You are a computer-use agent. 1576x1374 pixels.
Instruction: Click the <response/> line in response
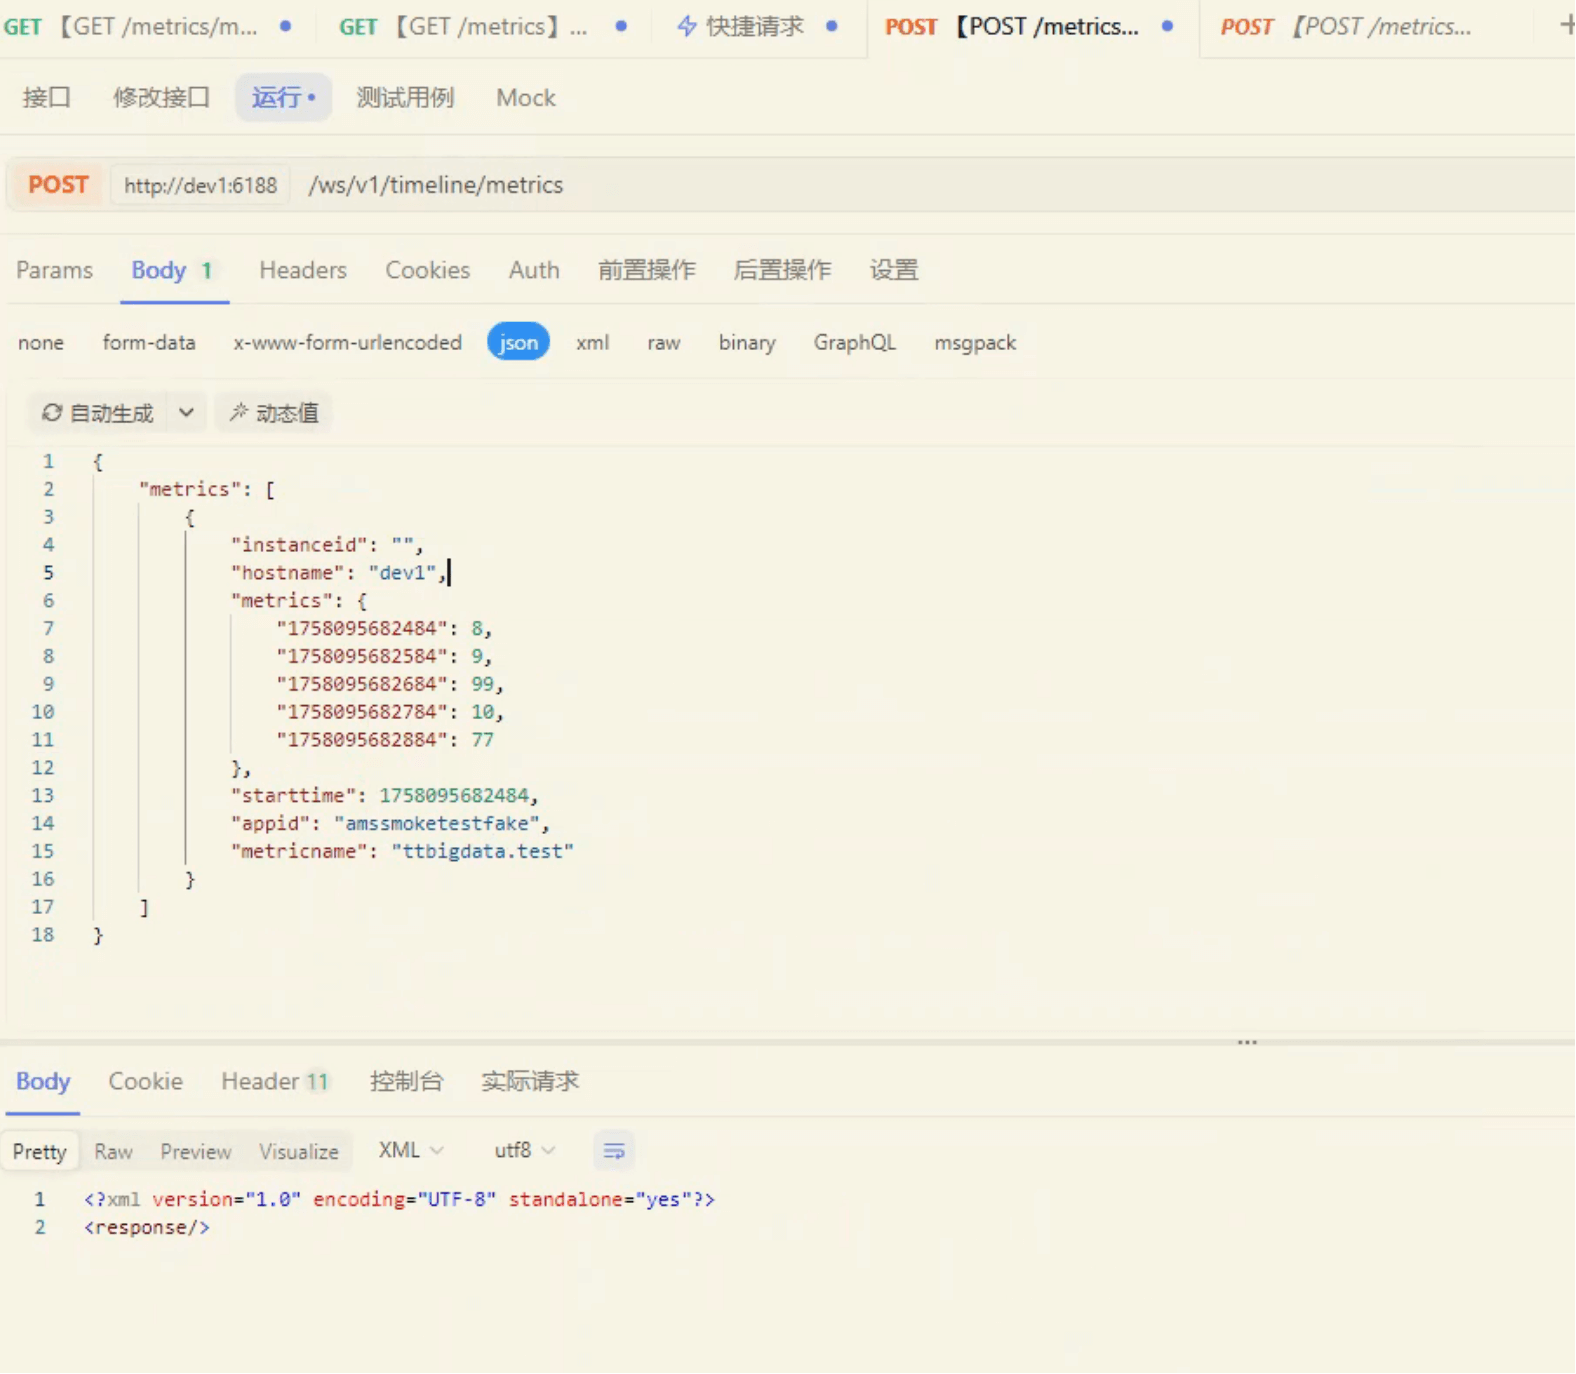147,1228
